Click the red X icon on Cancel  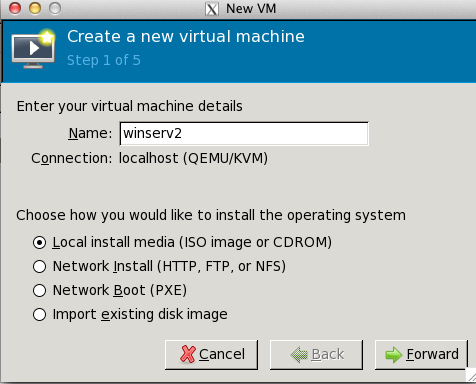pyautogui.click(x=188, y=354)
